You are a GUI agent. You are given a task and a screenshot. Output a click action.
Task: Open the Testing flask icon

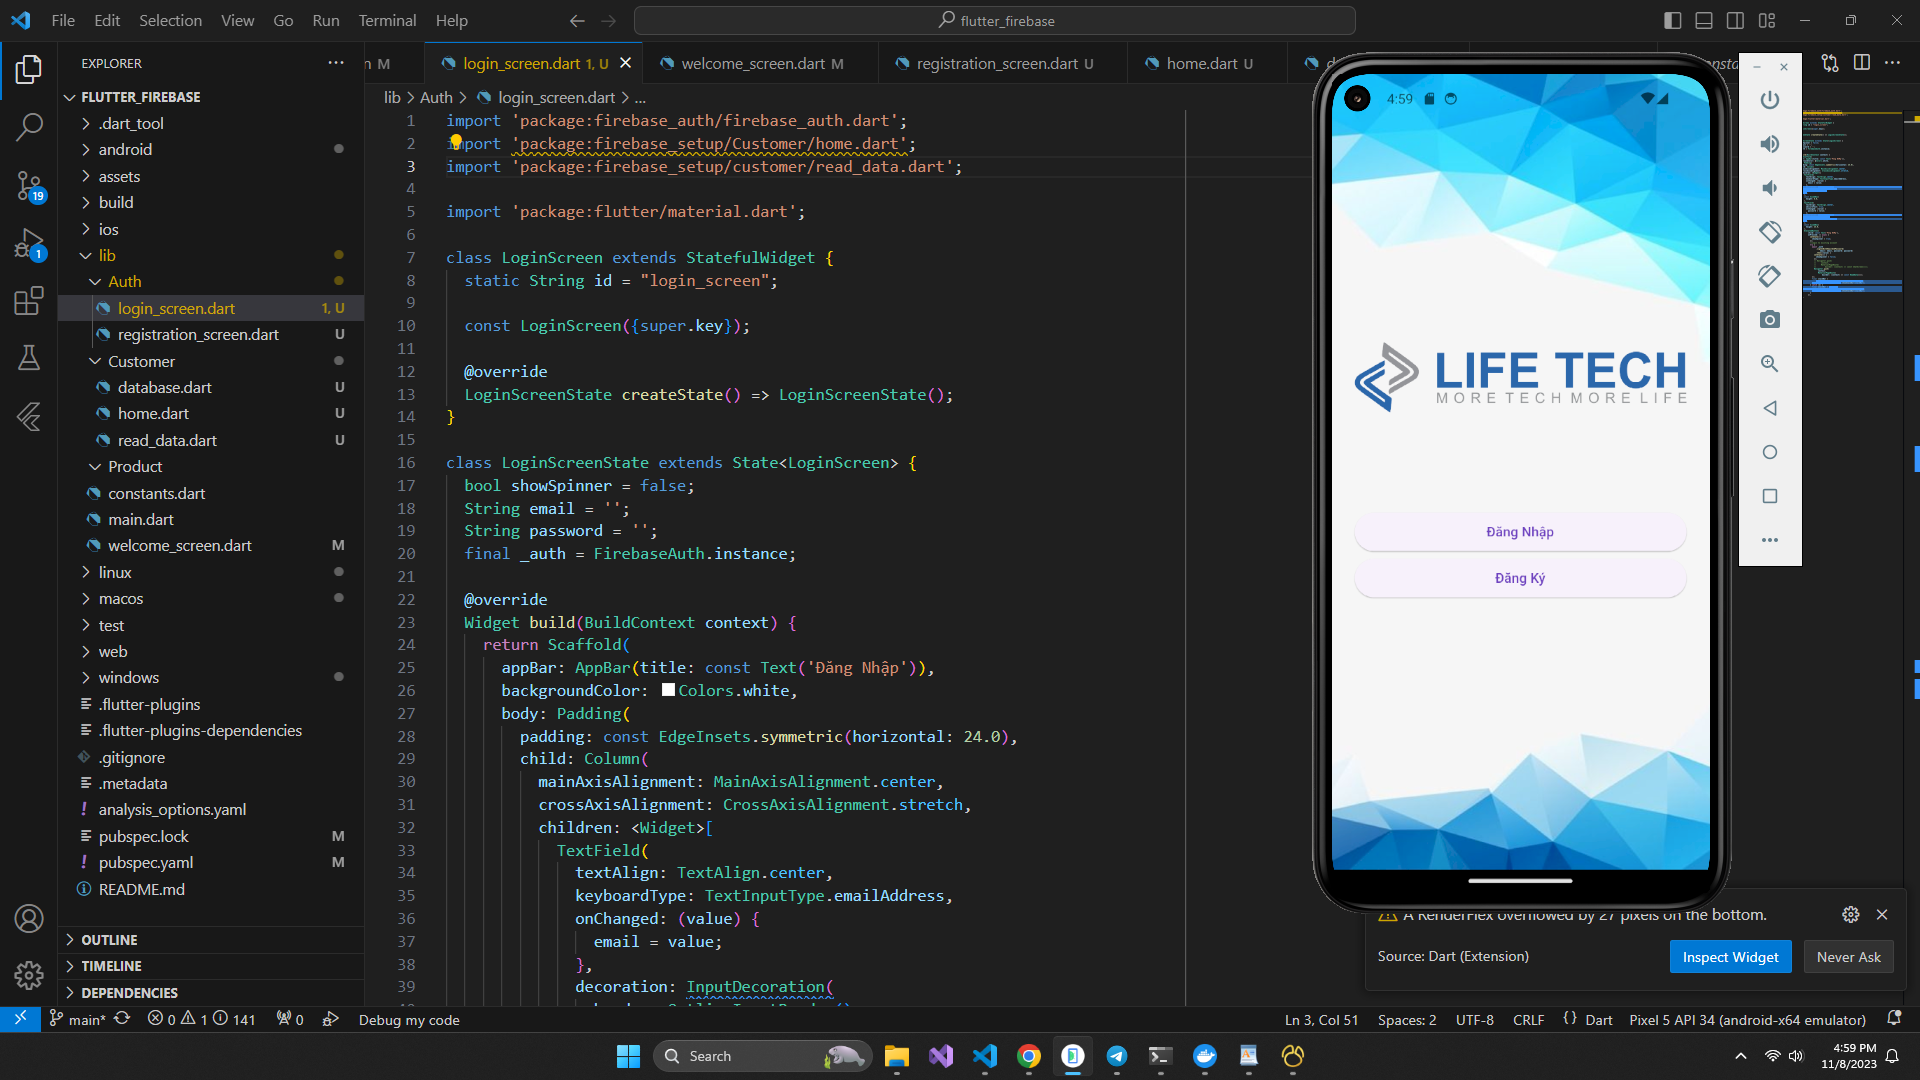coord(29,358)
